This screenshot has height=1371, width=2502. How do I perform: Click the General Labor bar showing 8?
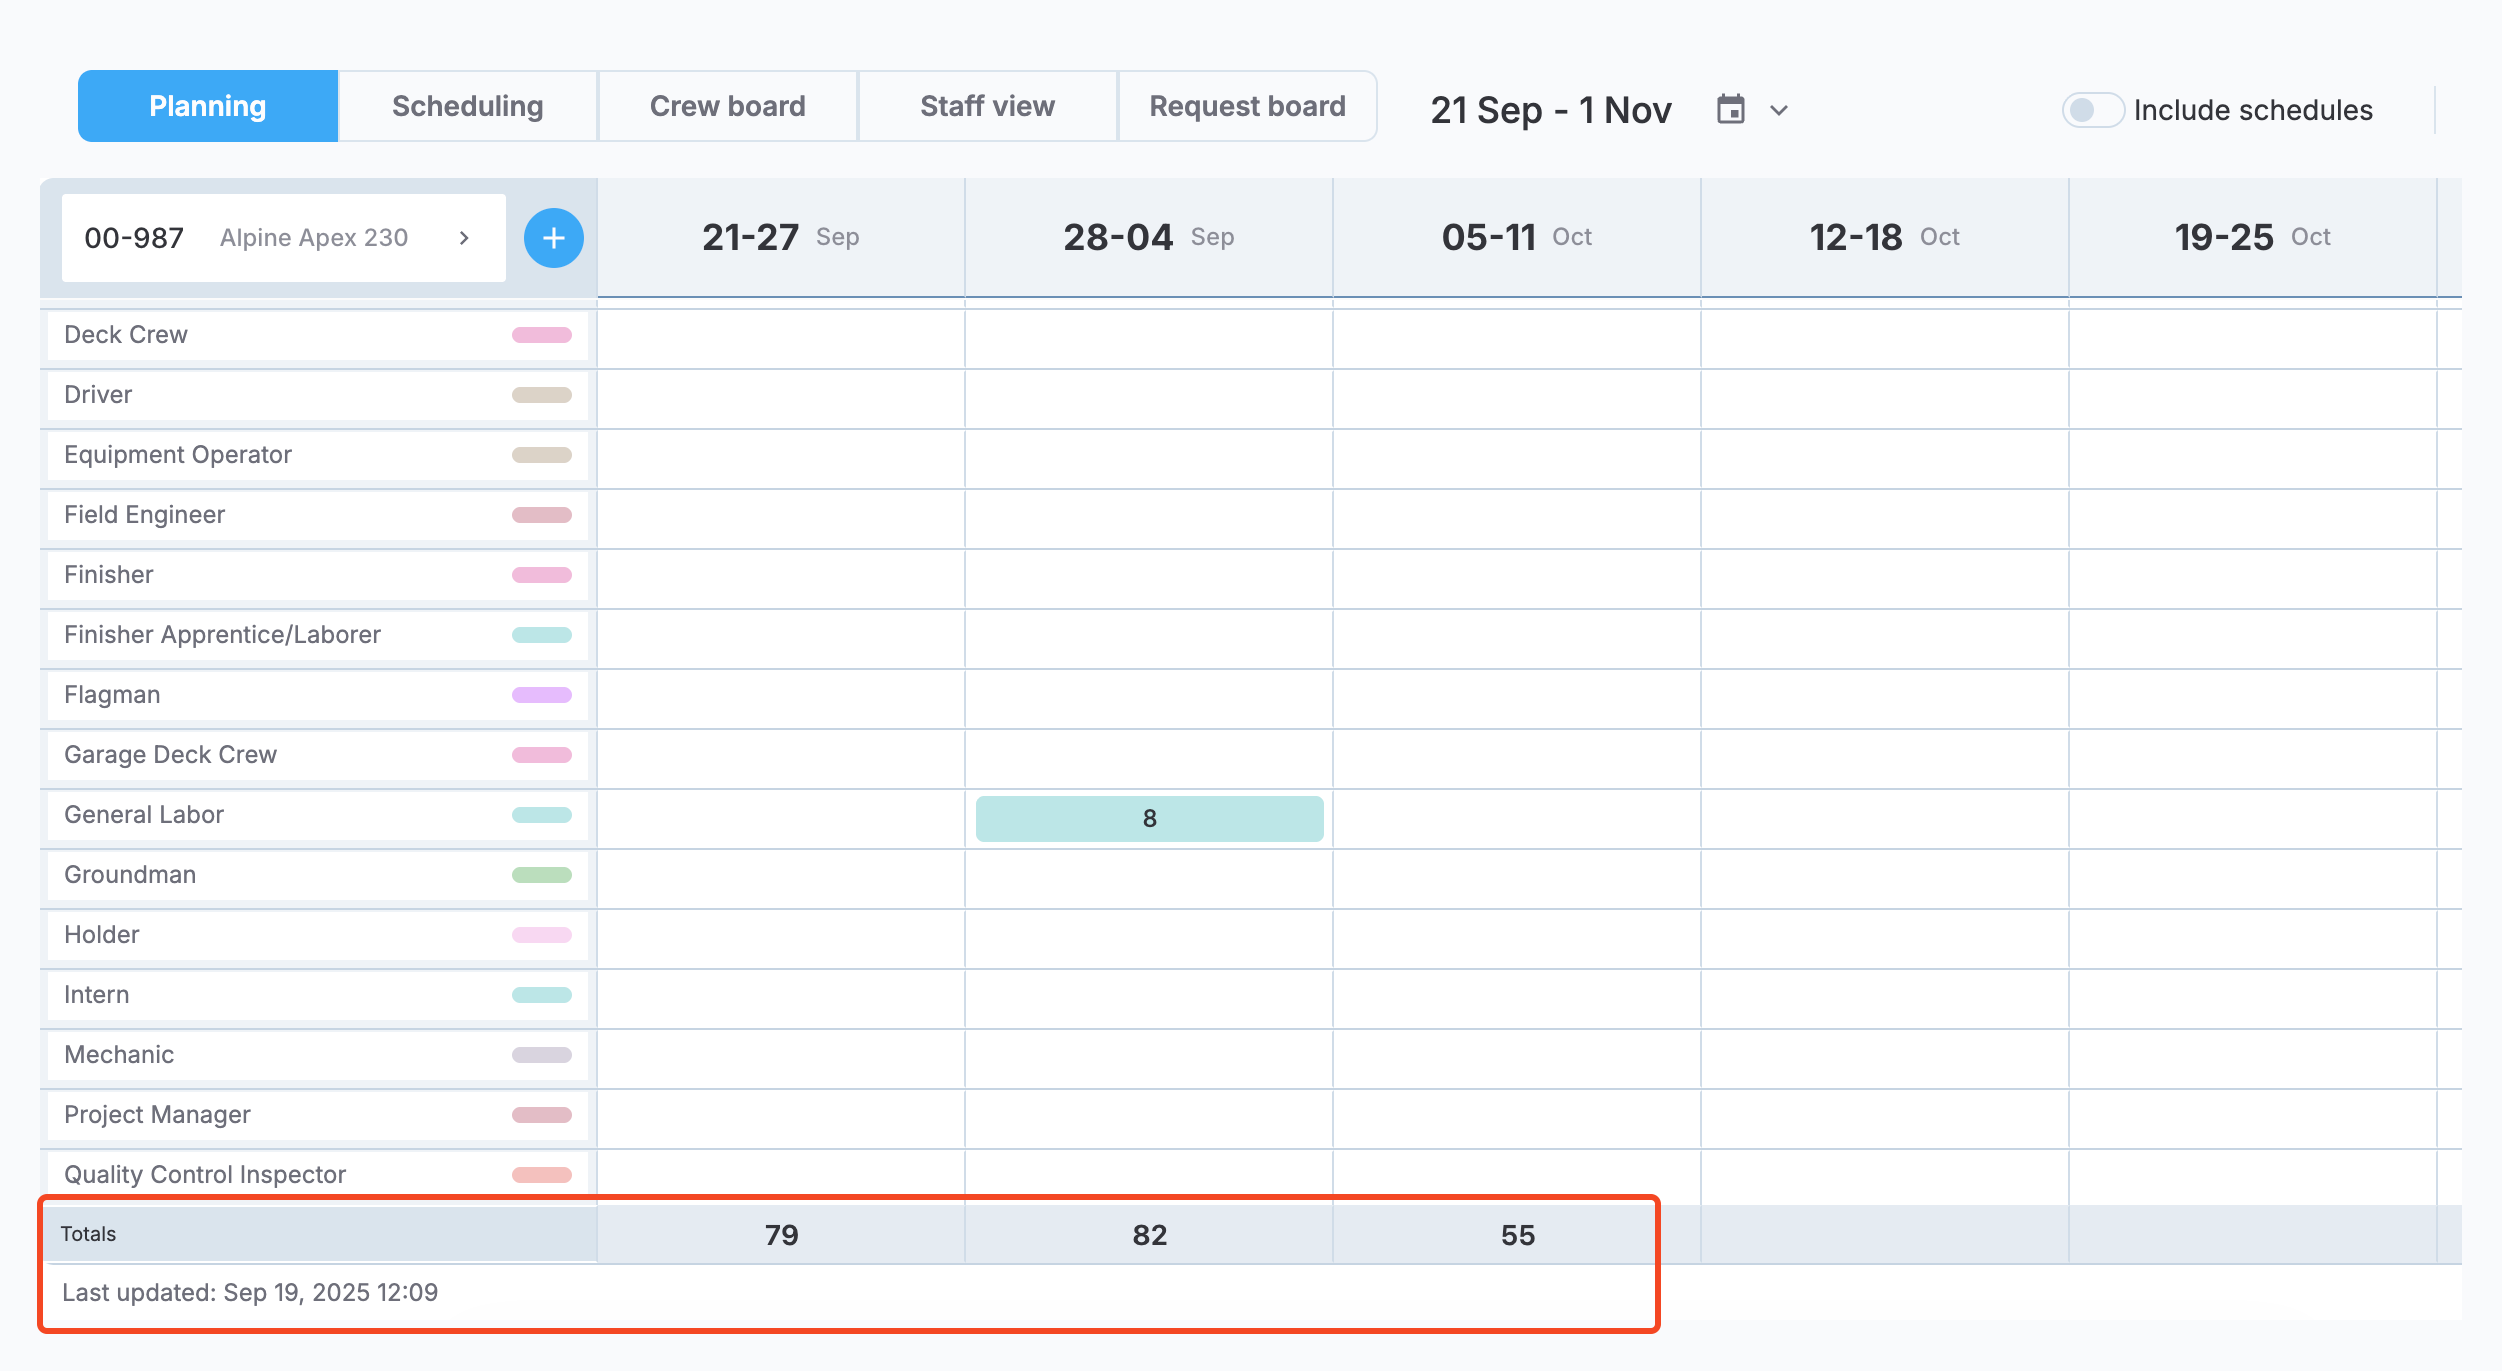tap(1149, 819)
